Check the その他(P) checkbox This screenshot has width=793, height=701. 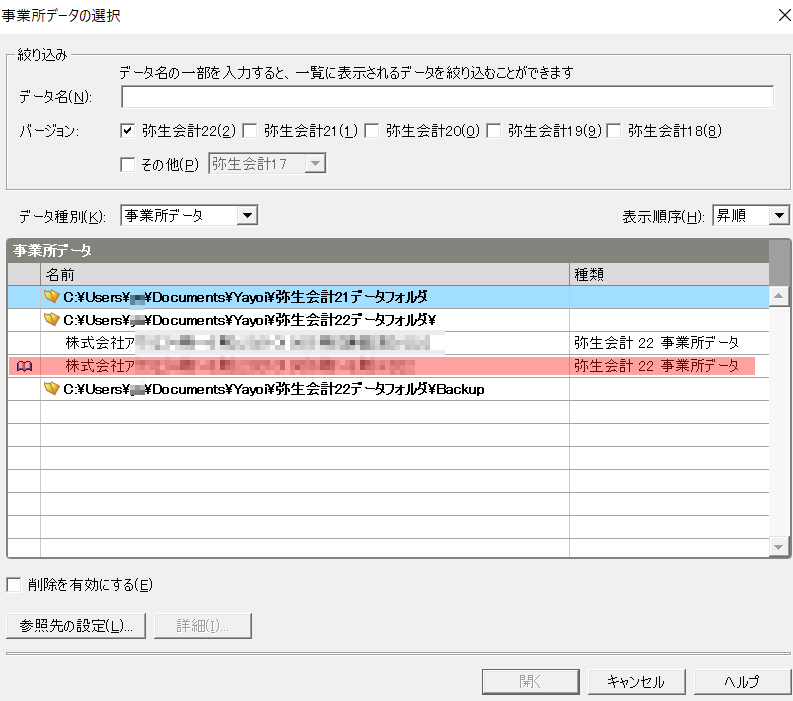[x=127, y=164]
